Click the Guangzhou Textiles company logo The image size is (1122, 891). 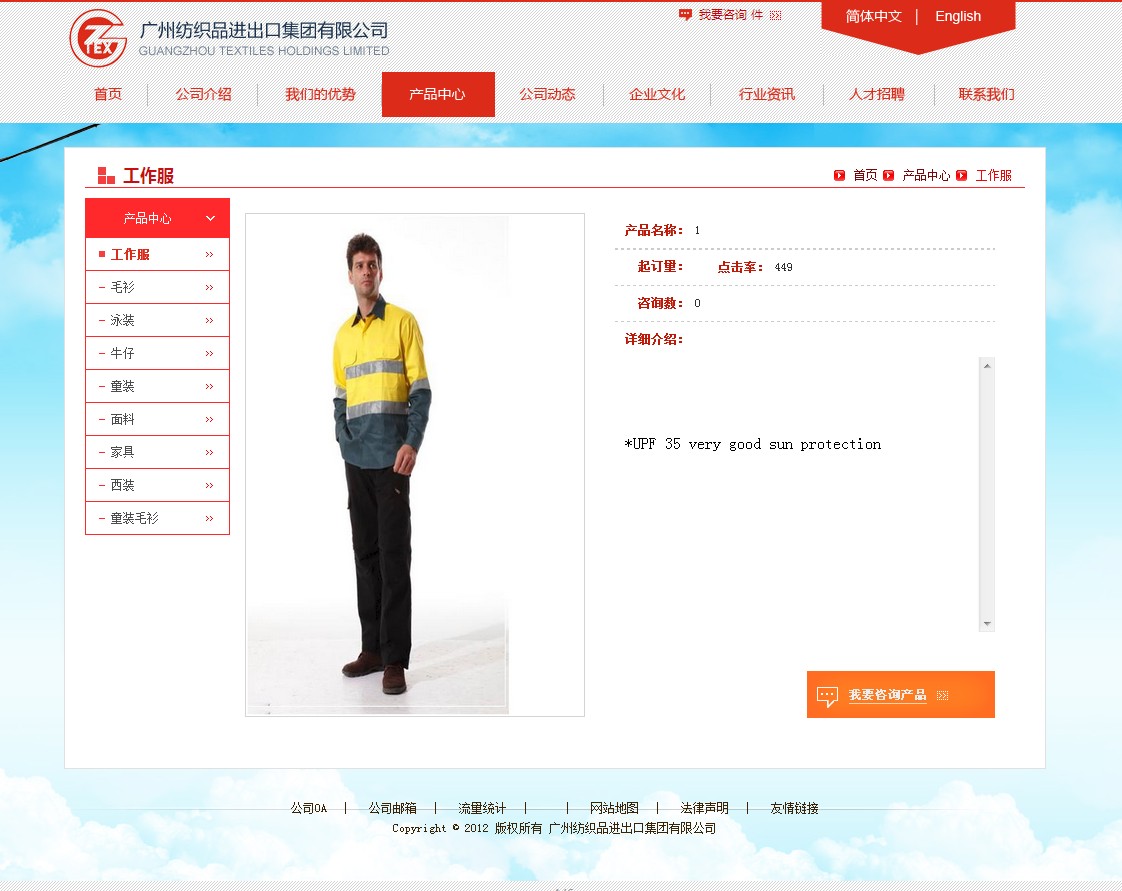pyautogui.click(x=98, y=38)
